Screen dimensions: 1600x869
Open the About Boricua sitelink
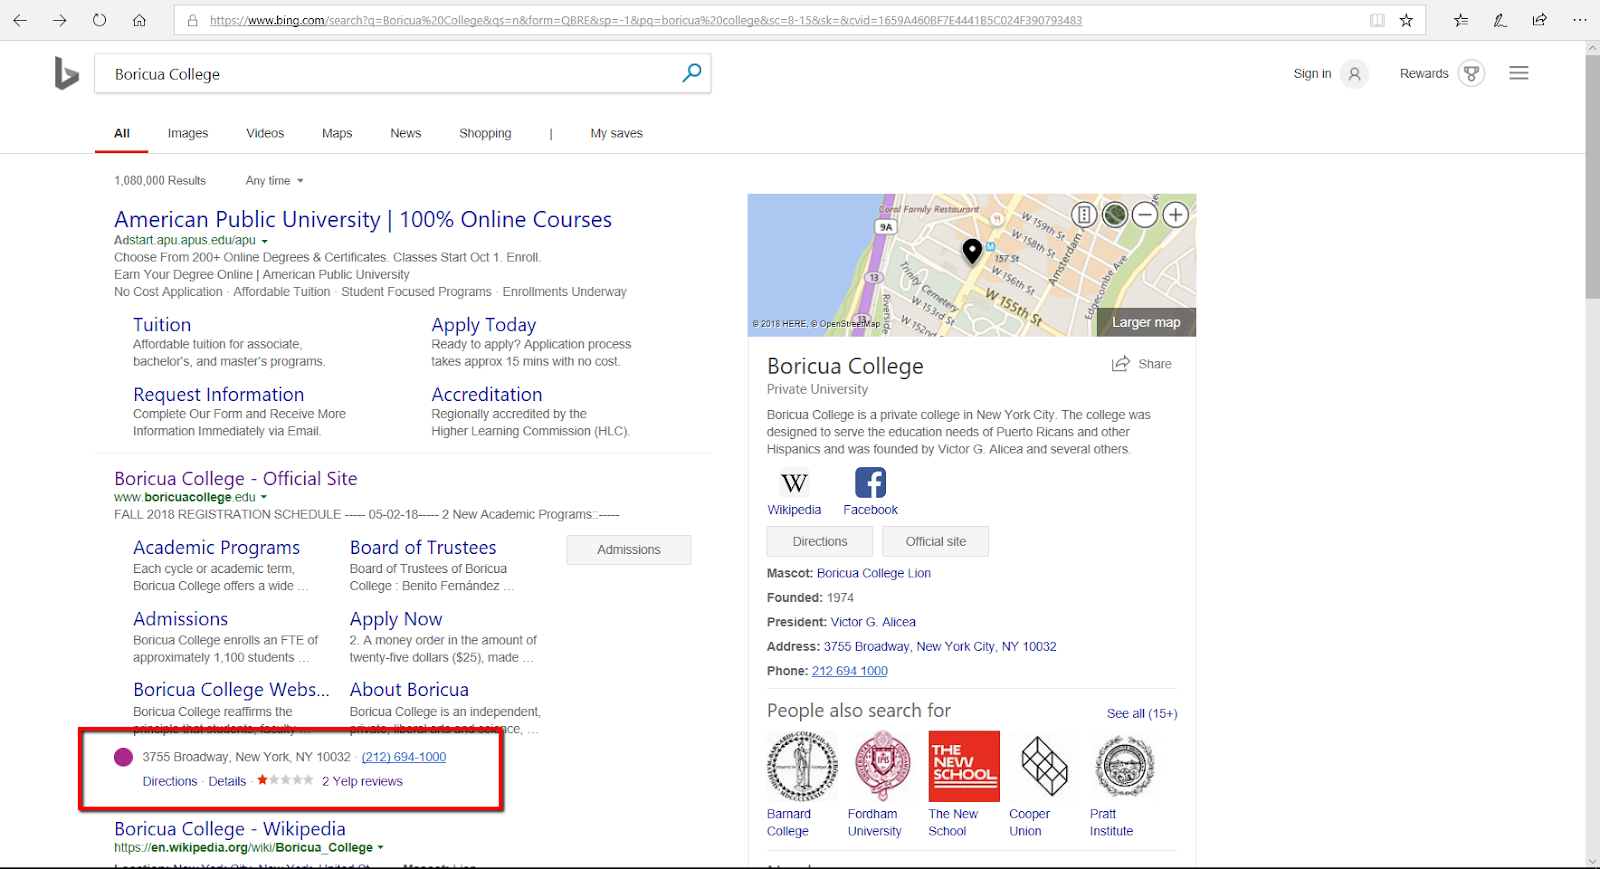[x=409, y=689]
